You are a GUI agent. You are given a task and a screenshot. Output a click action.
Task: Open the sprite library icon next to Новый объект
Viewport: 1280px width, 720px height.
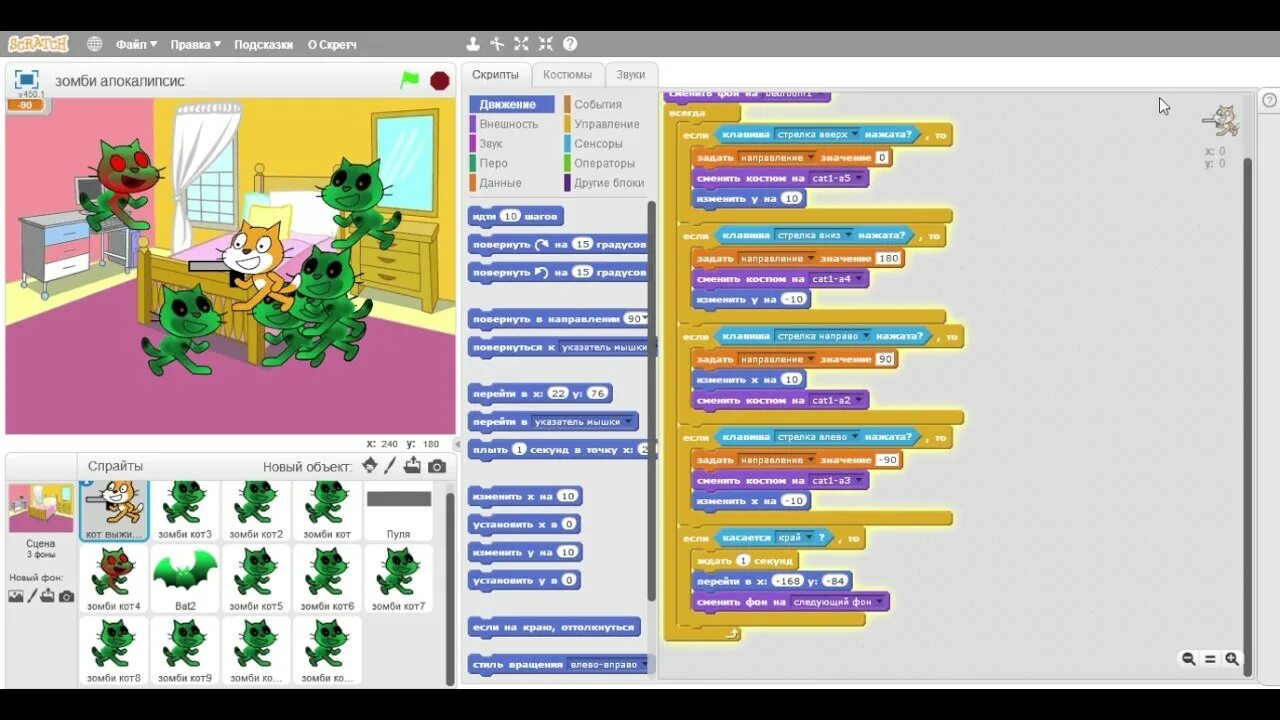370,465
